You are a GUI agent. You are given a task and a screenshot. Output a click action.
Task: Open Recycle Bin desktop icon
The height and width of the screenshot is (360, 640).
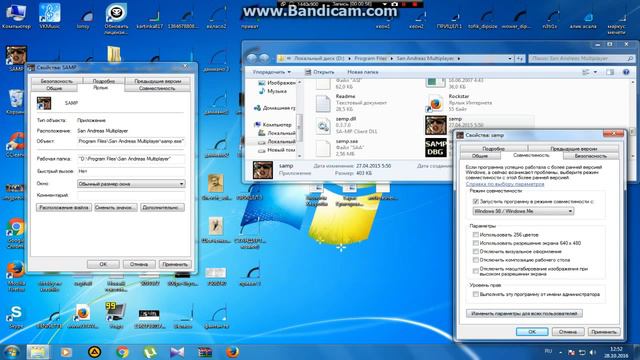click(x=16, y=102)
